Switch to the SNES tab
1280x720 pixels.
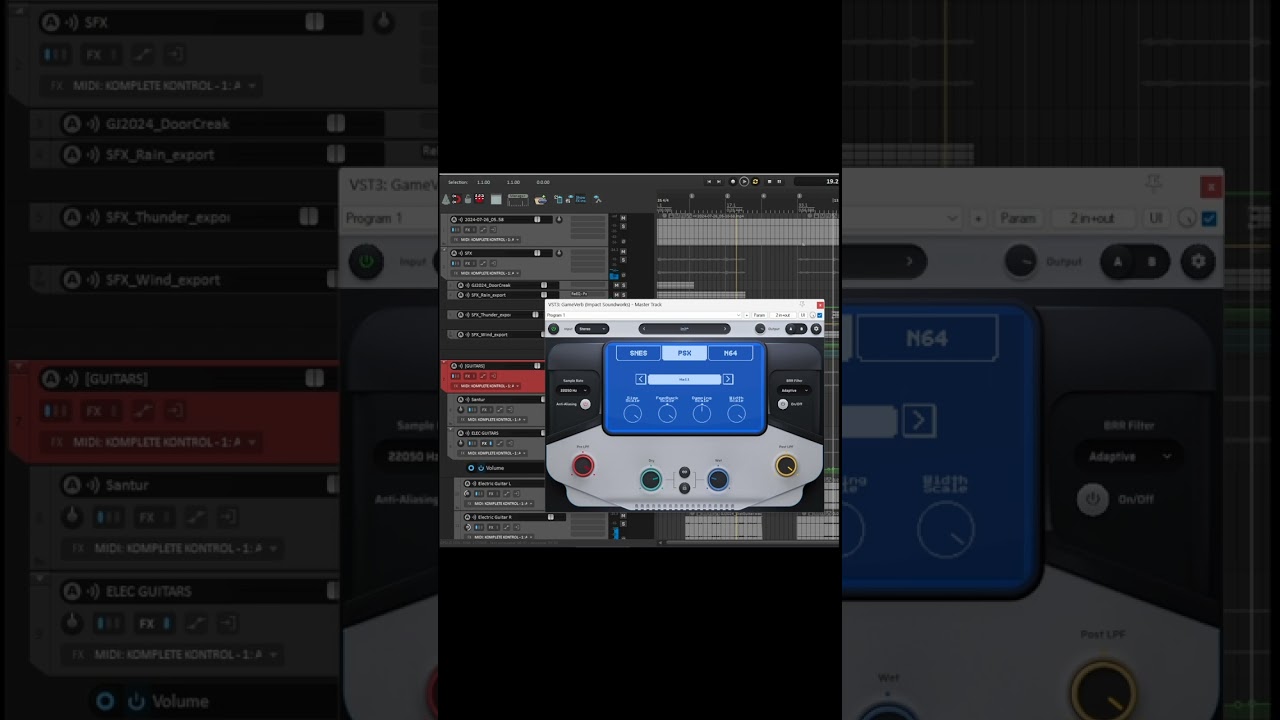638,353
